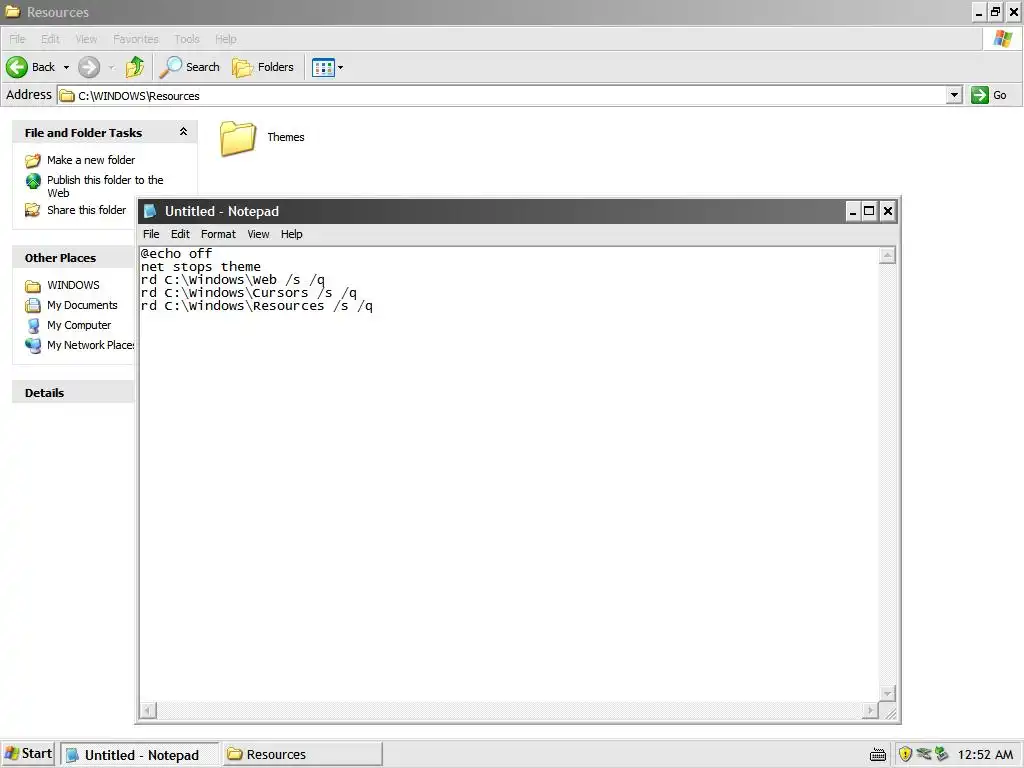Open Notepad's File menu

[x=151, y=234]
